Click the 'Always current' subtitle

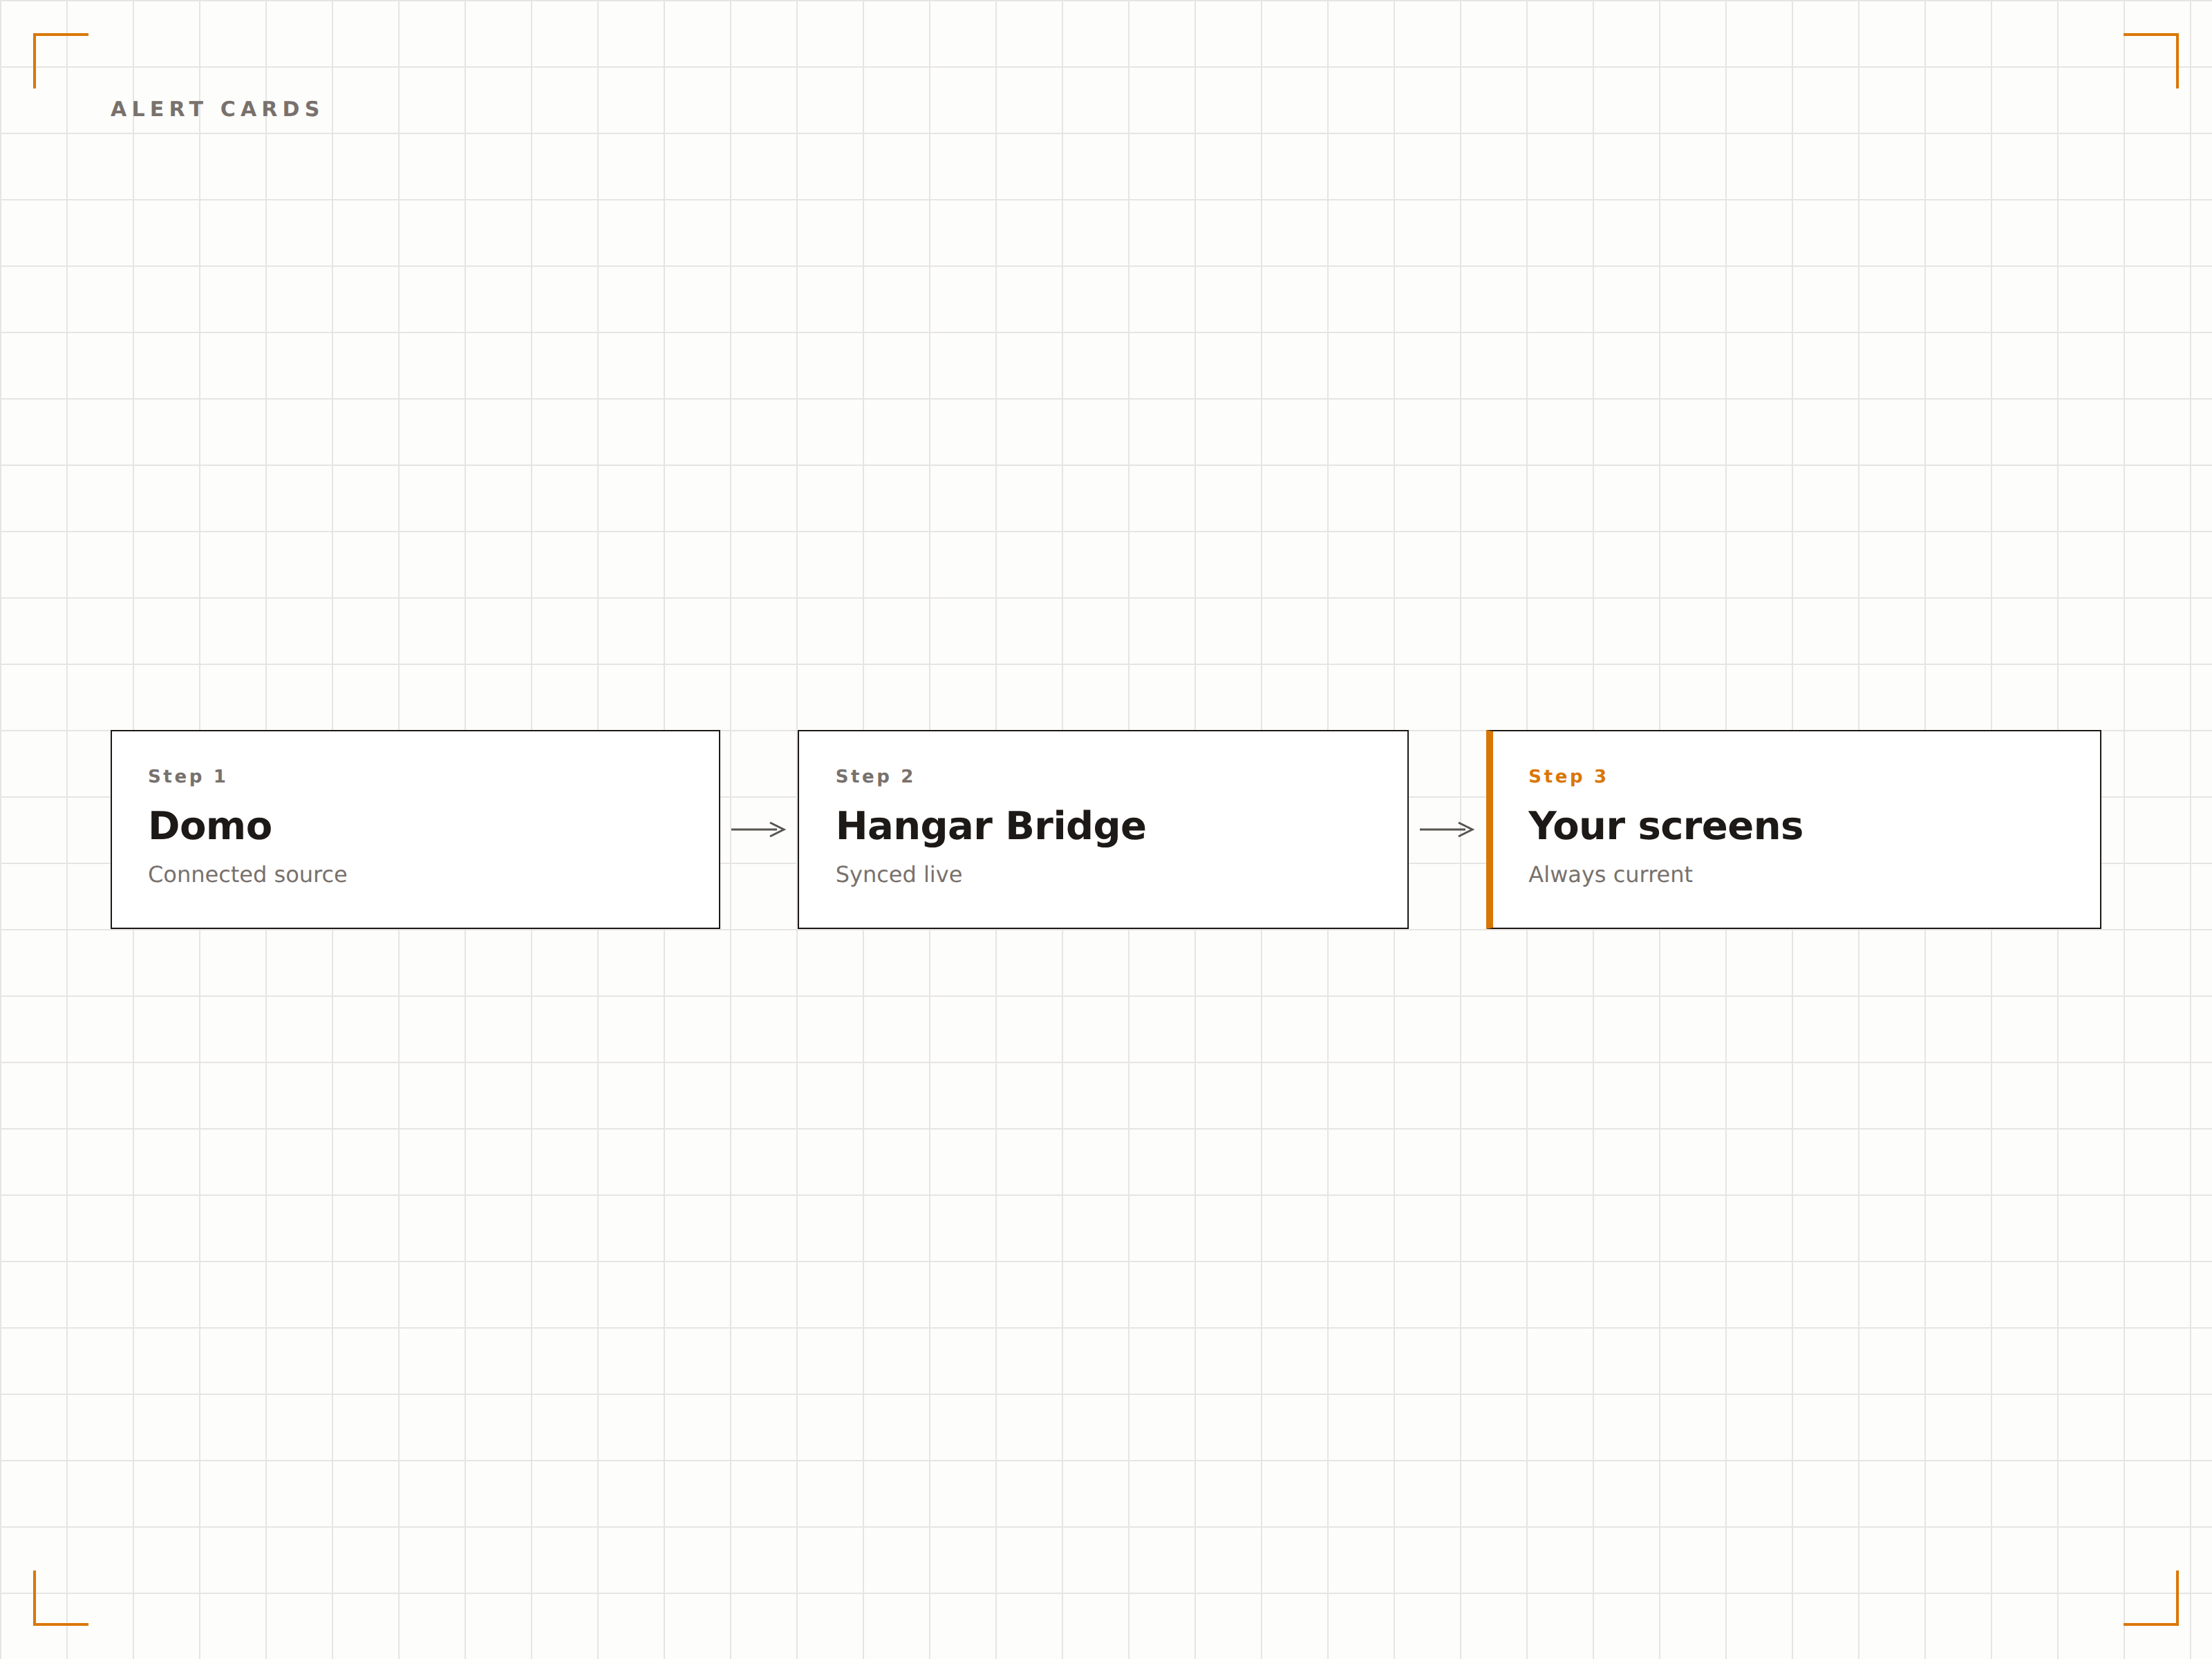[x=1610, y=875]
